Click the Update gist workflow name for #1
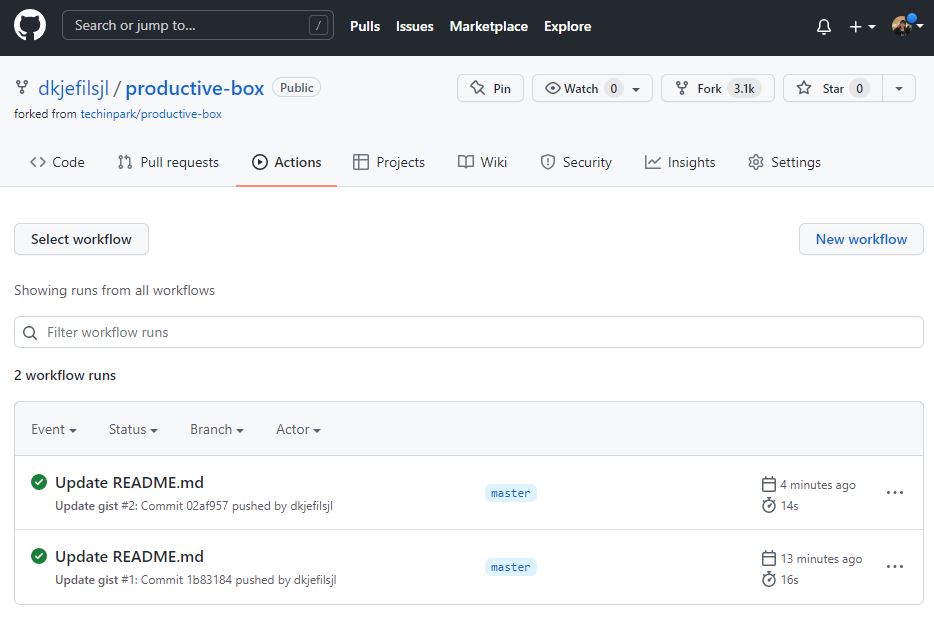Viewport: 934px width, 641px height. pyautogui.click(x=86, y=580)
